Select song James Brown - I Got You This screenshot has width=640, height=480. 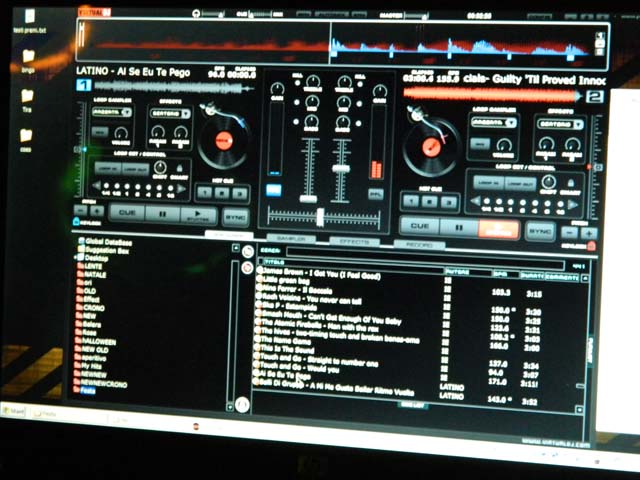pyautogui.click(x=319, y=273)
